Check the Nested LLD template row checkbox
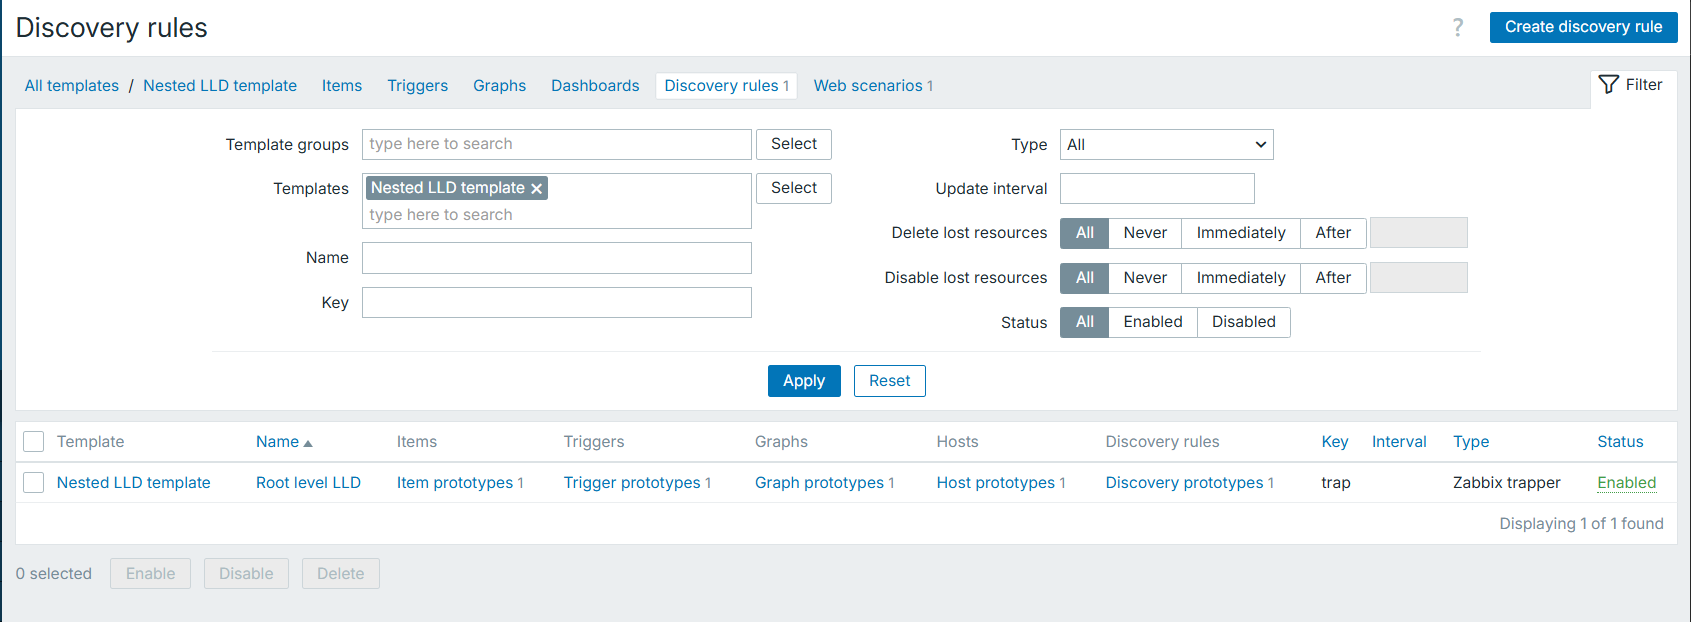The width and height of the screenshot is (1691, 622). (34, 483)
